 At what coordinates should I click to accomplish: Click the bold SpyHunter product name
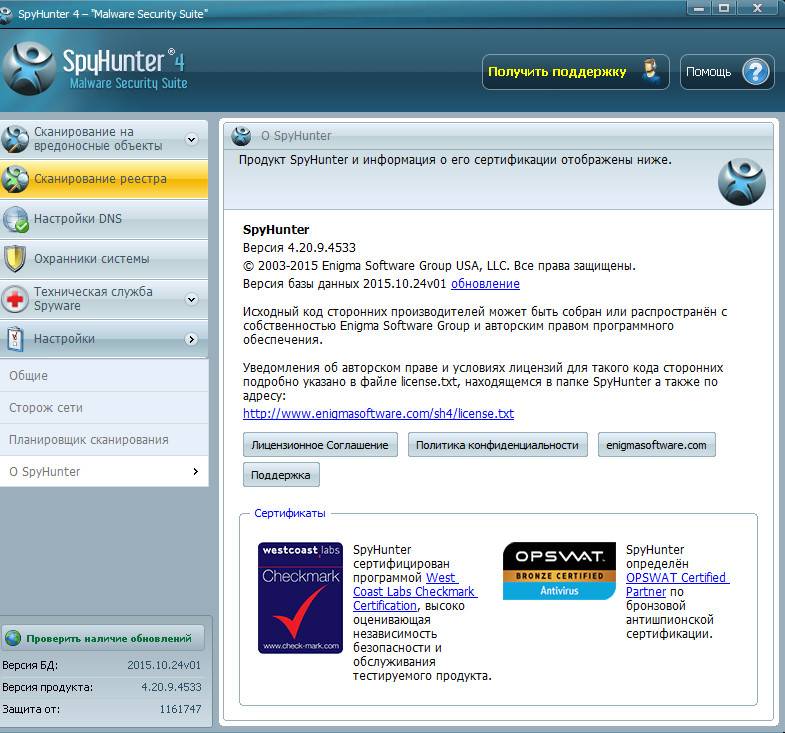[276, 229]
